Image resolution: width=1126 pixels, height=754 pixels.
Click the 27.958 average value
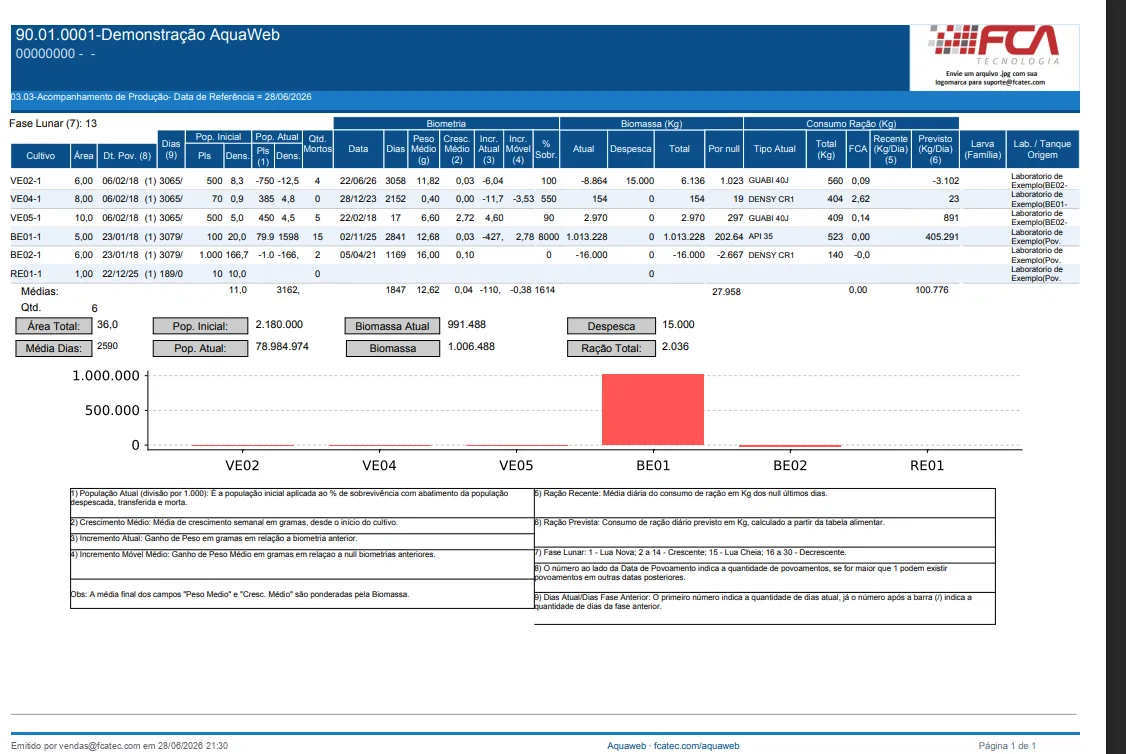[726, 292]
